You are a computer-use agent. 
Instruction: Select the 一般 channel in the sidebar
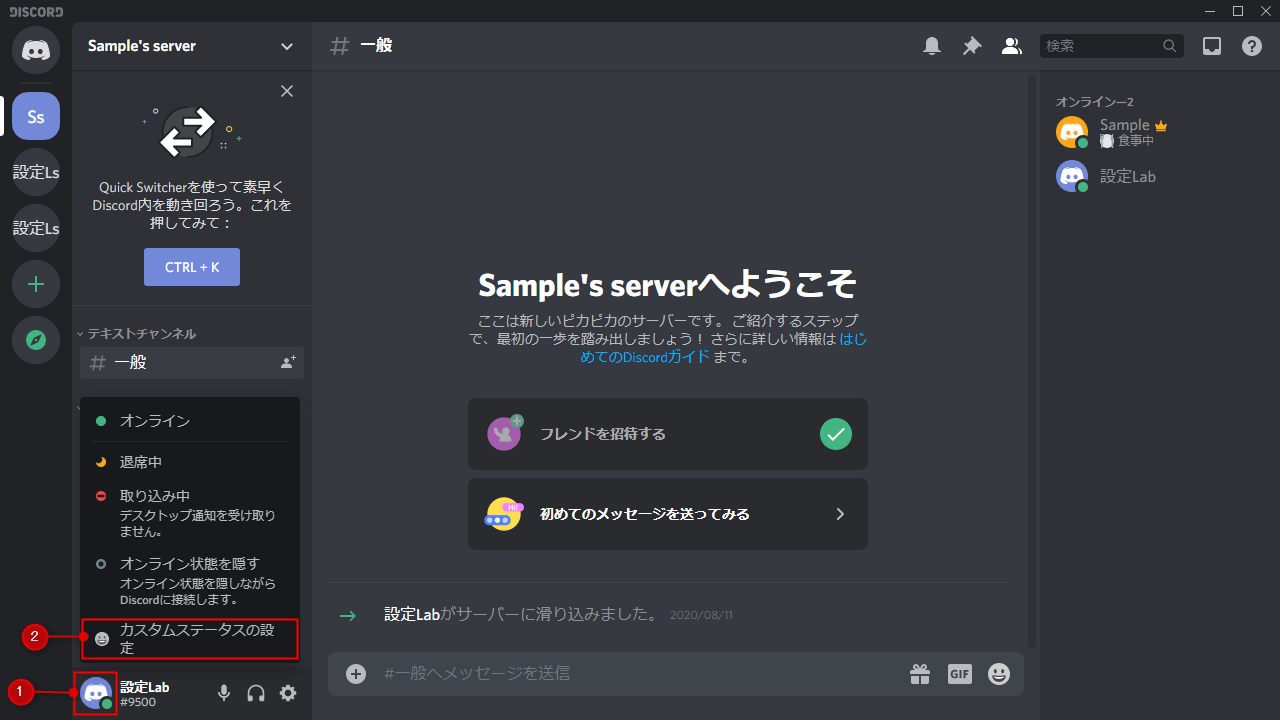coord(192,363)
